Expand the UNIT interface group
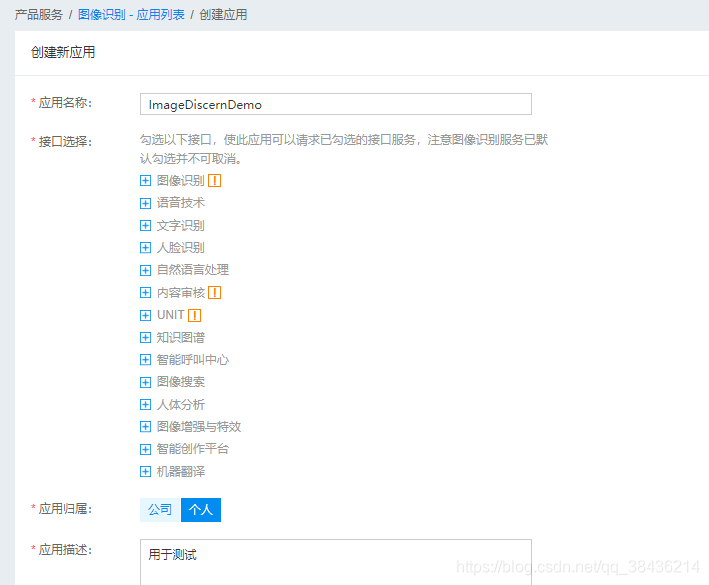The width and height of the screenshot is (709, 585). click(145, 315)
